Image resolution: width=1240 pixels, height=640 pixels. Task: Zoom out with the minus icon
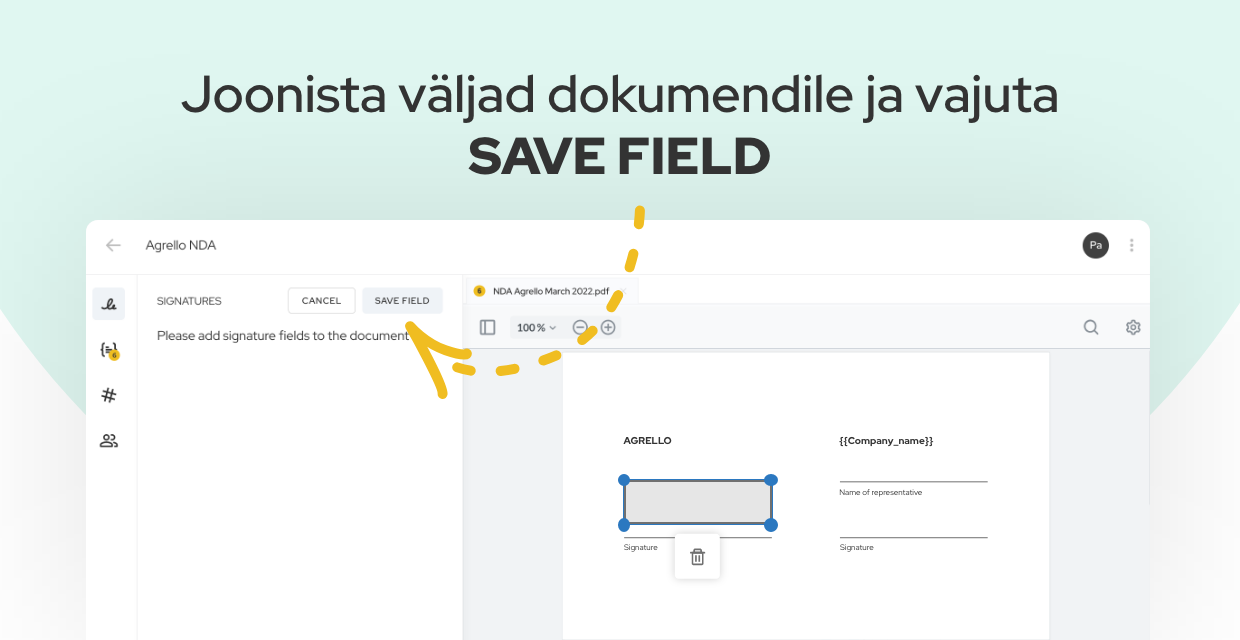pyautogui.click(x=580, y=327)
